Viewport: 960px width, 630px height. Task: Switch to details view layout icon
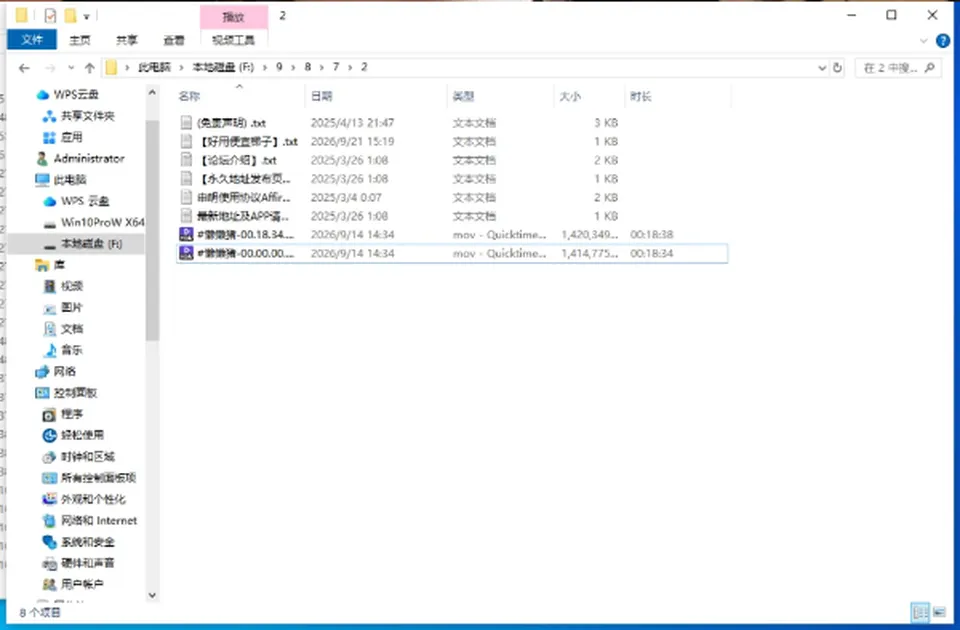point(920,612)
